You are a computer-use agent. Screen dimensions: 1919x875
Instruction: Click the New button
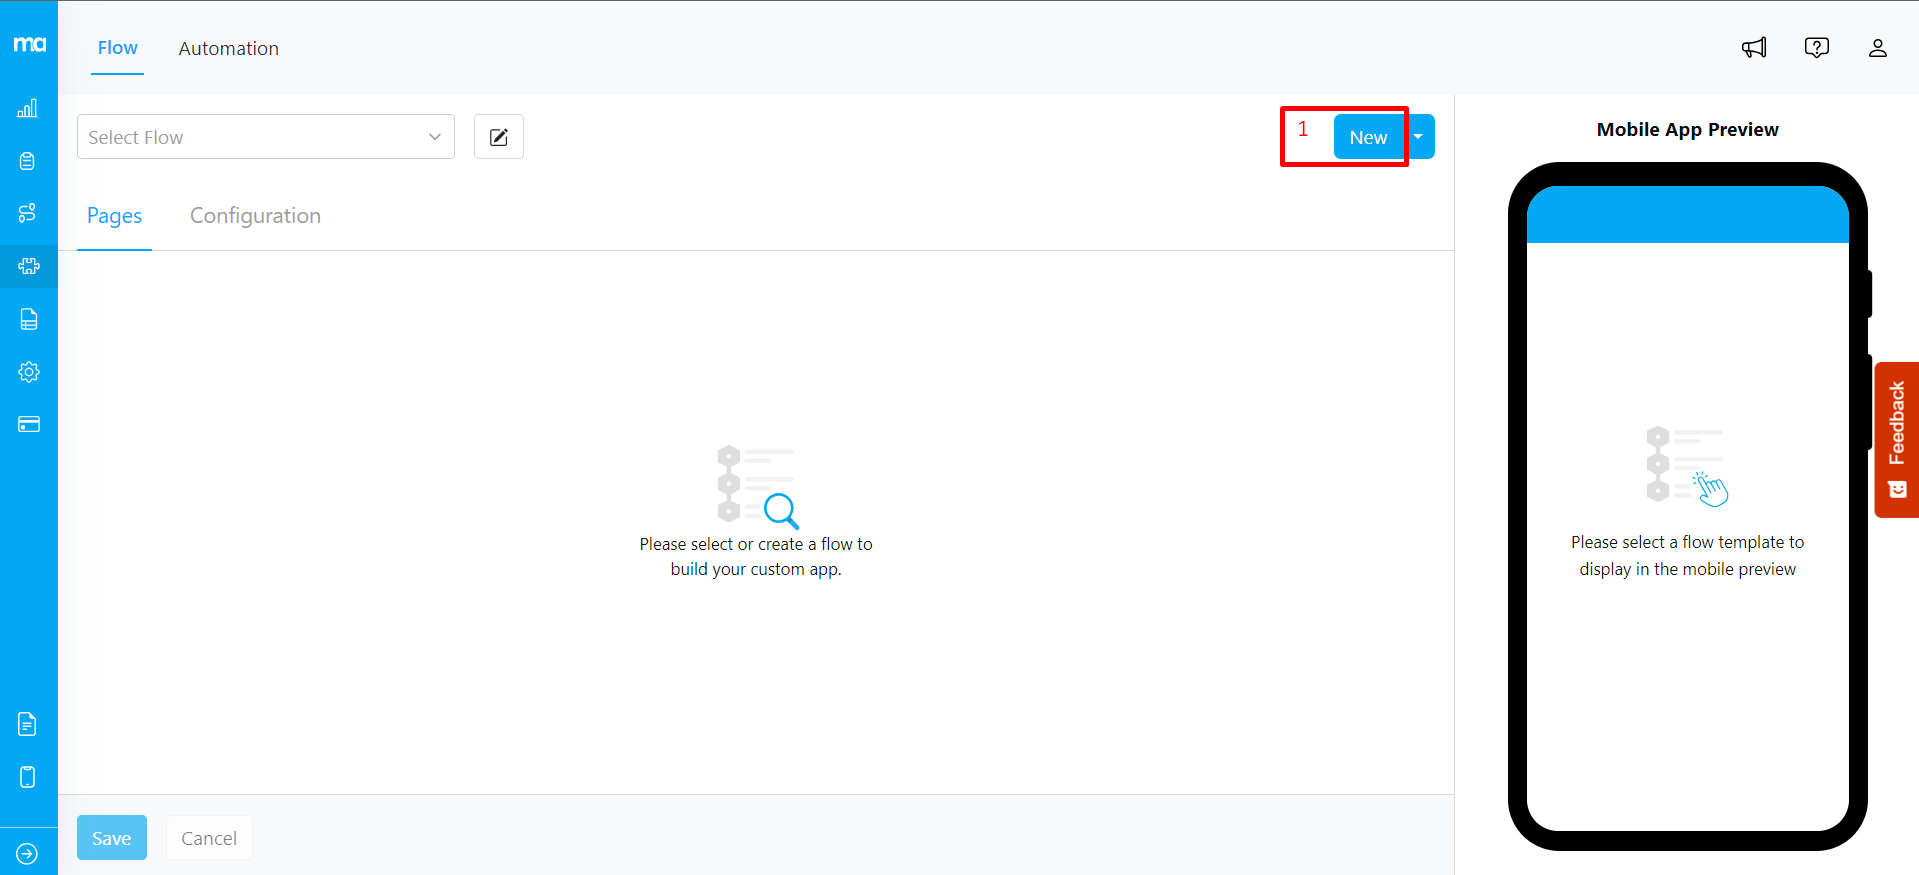(x=1368, y=137)
